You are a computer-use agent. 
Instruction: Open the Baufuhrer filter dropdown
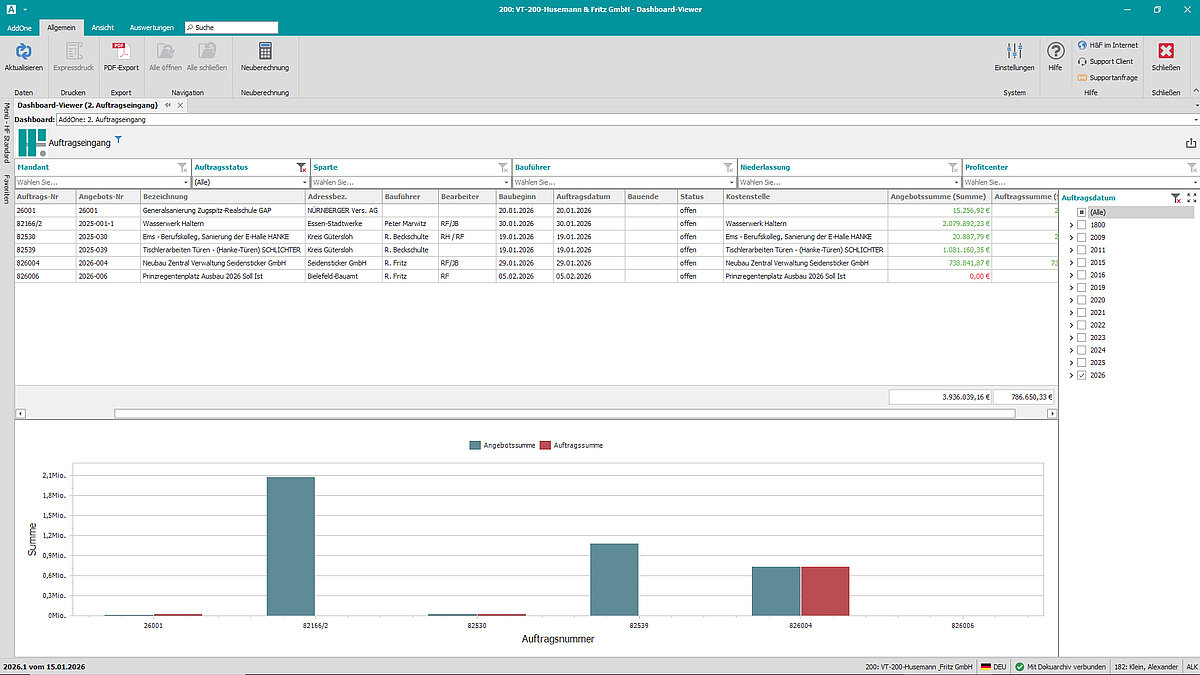click(x=731, y=183)
